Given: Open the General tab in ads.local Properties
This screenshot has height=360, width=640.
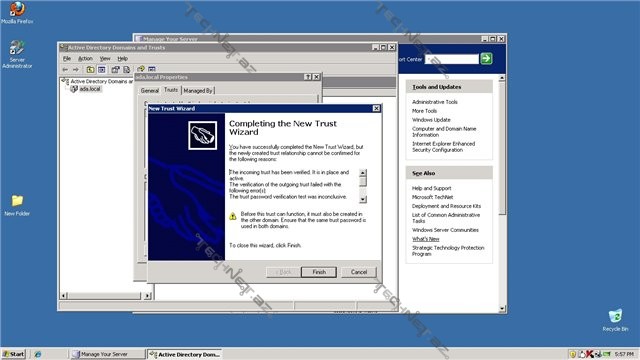Looking at the screenshot, I should (x=149, y=91).
